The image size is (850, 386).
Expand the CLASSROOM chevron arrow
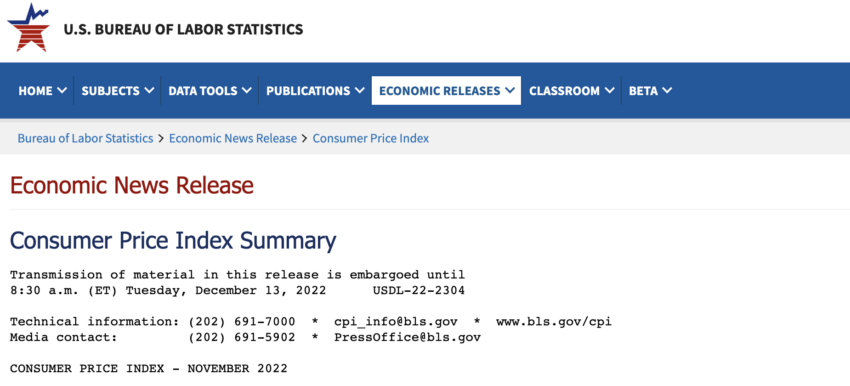pos(609,91)
